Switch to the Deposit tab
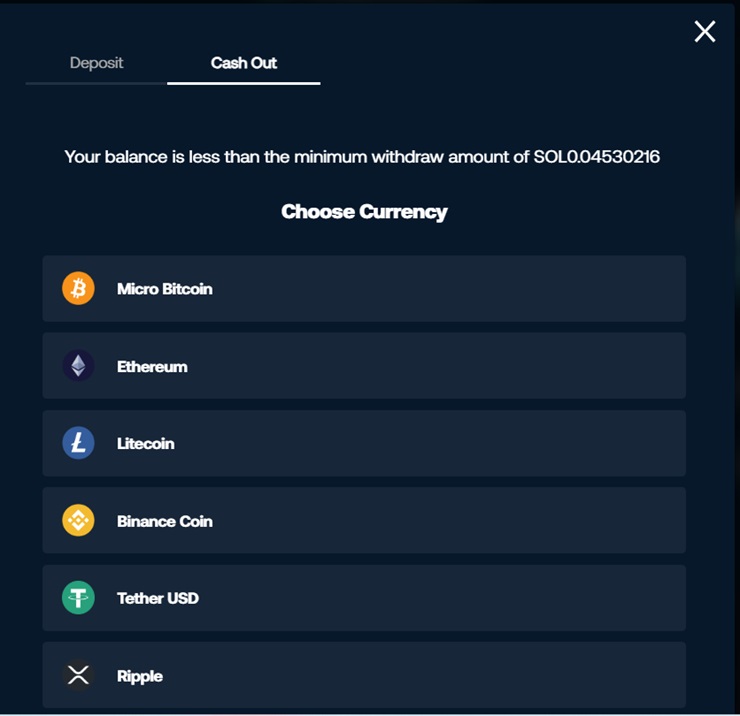The width and height of the screenshot is (740, 716). 97,63
